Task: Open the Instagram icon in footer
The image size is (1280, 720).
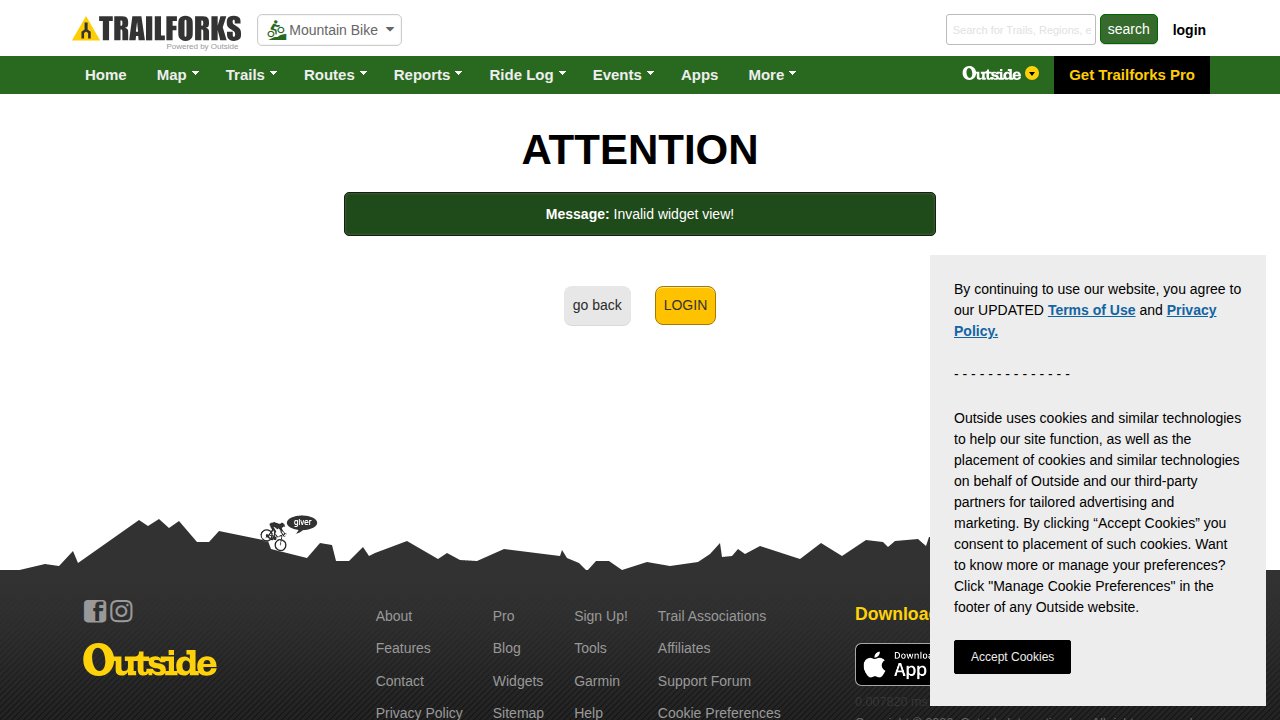Action: click(121, 611)
